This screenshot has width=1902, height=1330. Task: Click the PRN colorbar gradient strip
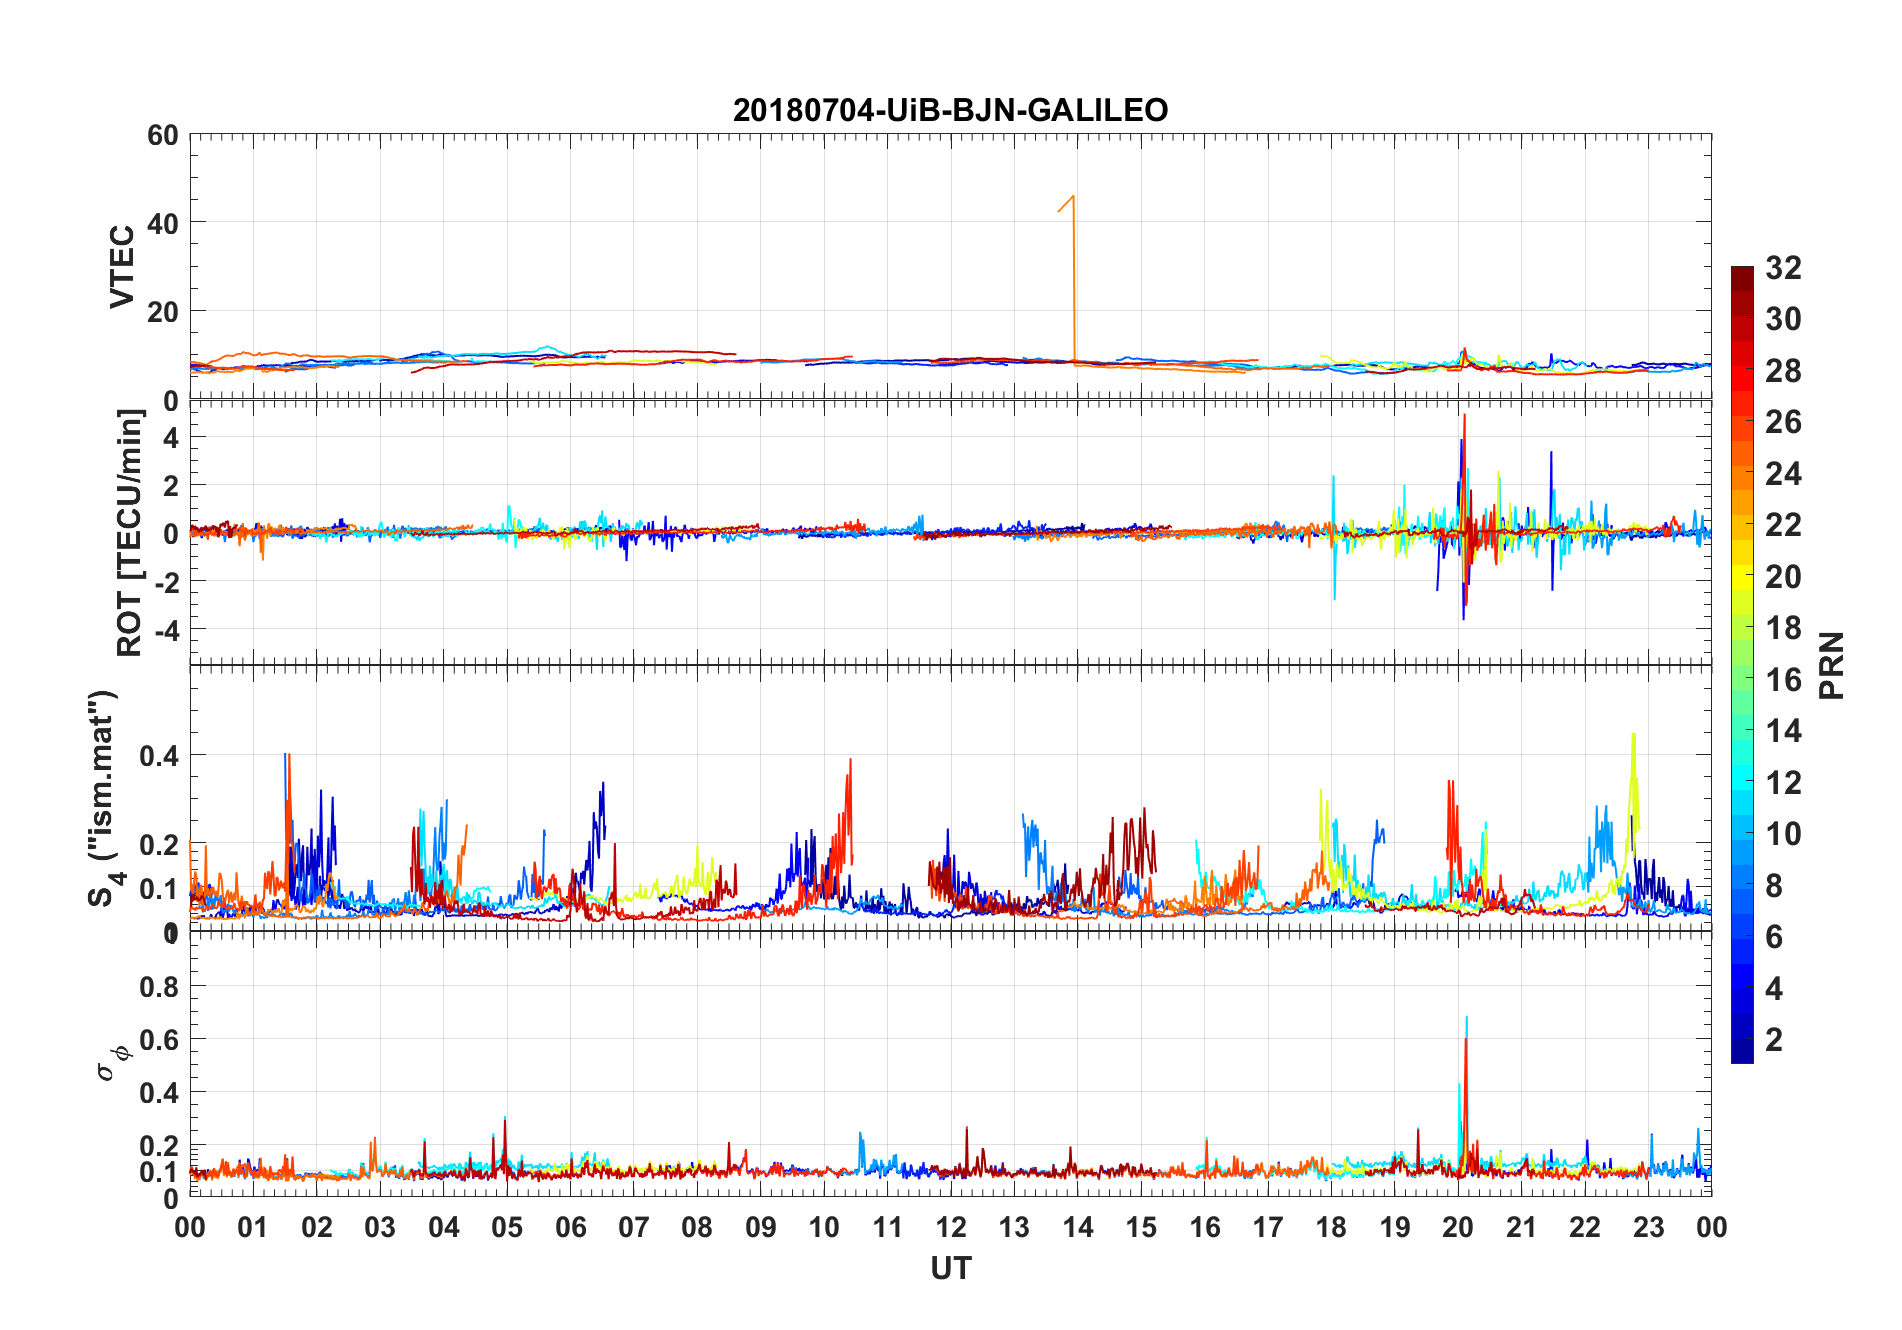point(1742,664)
